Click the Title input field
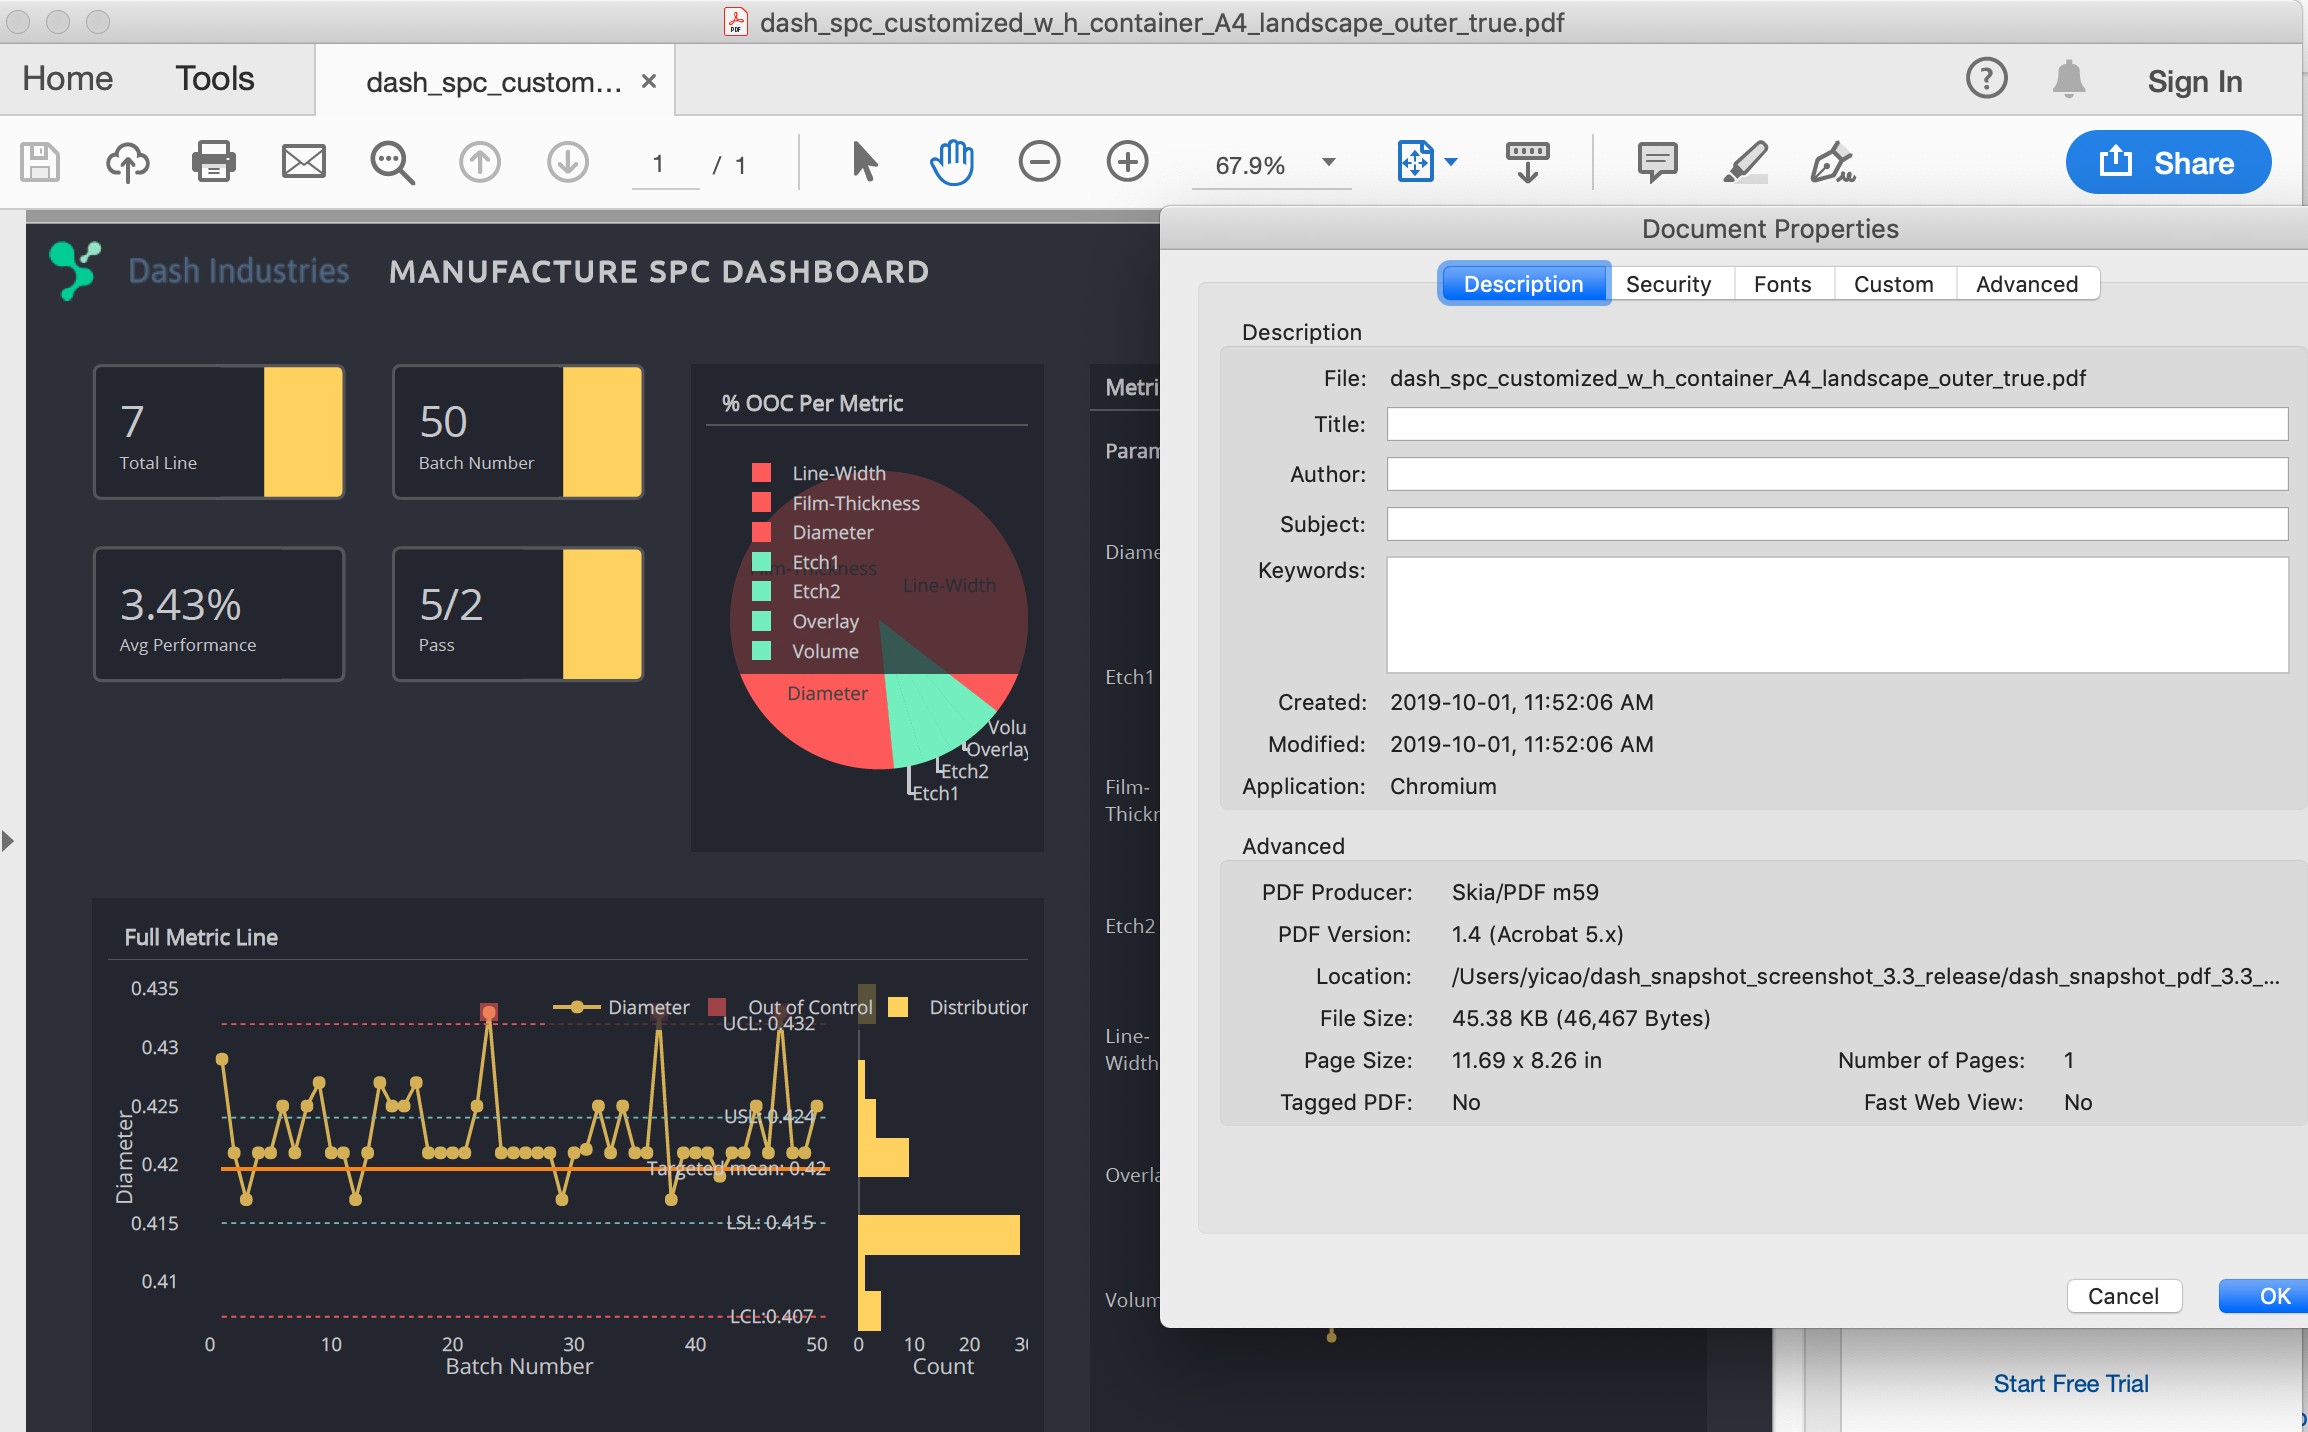 coord(1836,424)
